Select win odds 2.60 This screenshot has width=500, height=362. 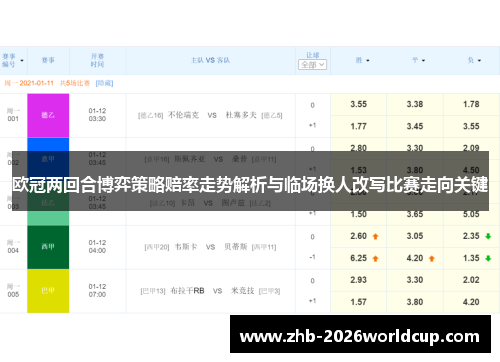[359, 236]
